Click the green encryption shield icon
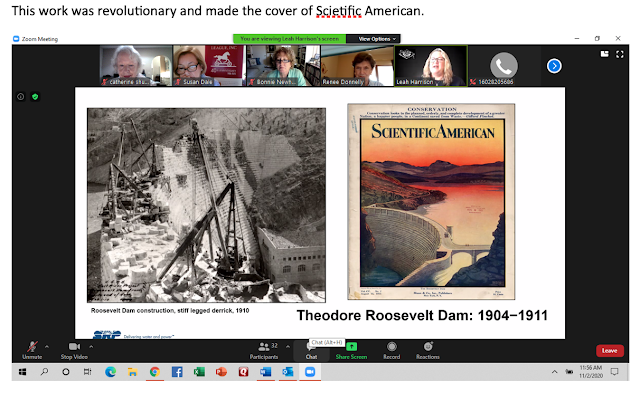 tap(35, 97)
